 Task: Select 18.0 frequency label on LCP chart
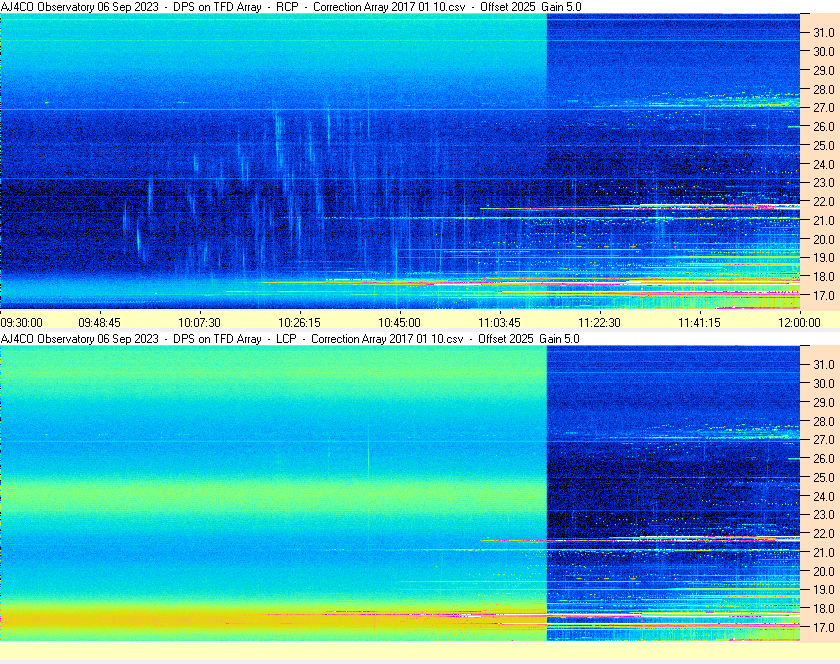click(824, 608)
